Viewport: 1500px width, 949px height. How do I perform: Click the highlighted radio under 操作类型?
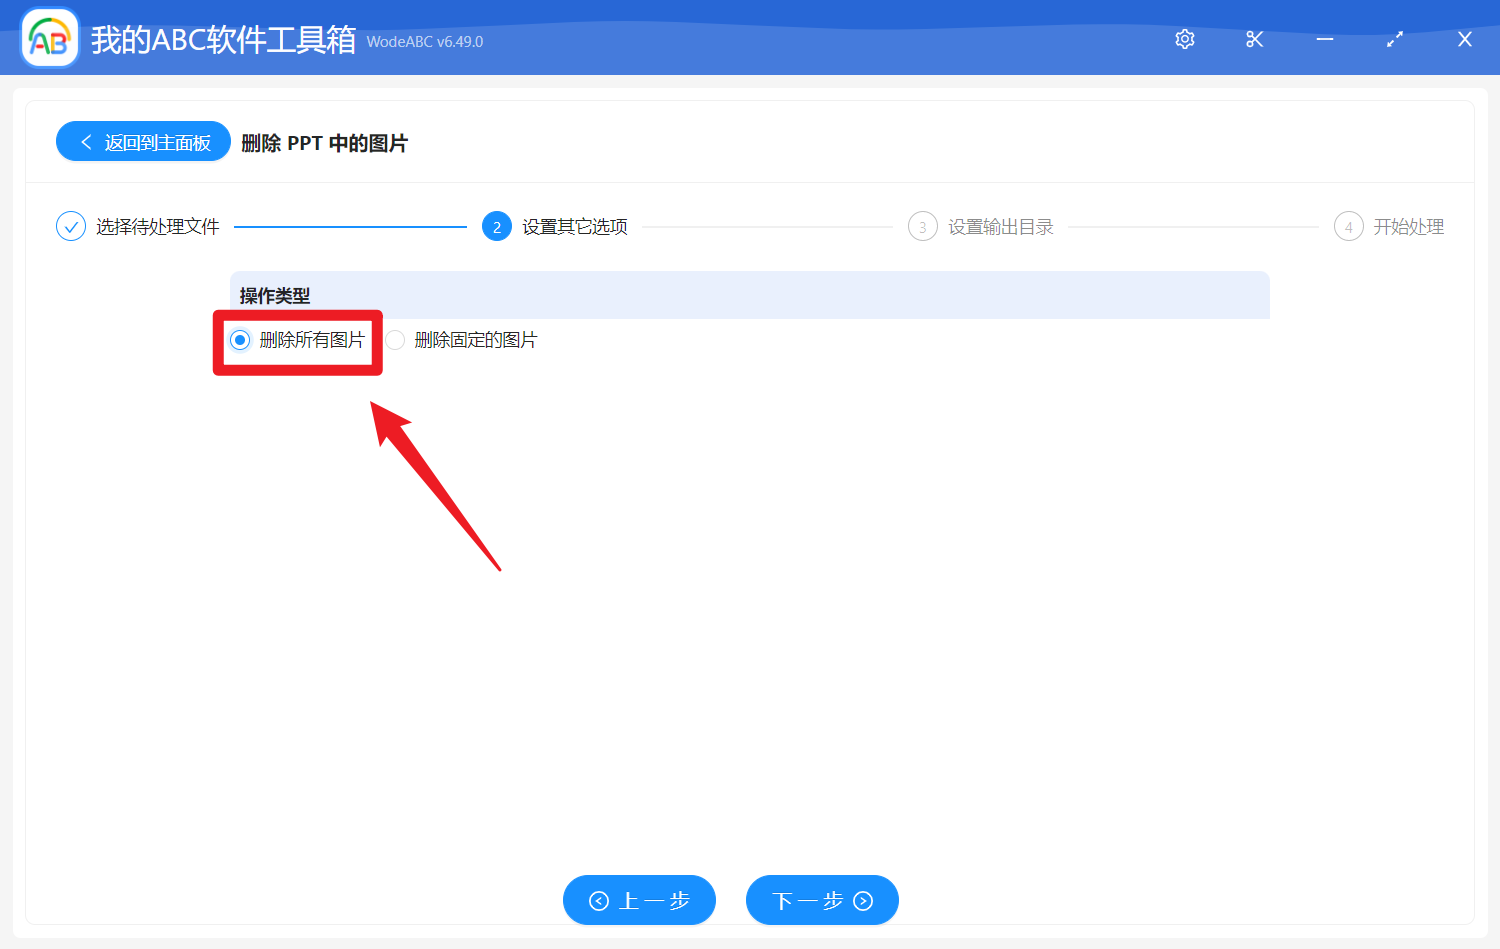239,340
